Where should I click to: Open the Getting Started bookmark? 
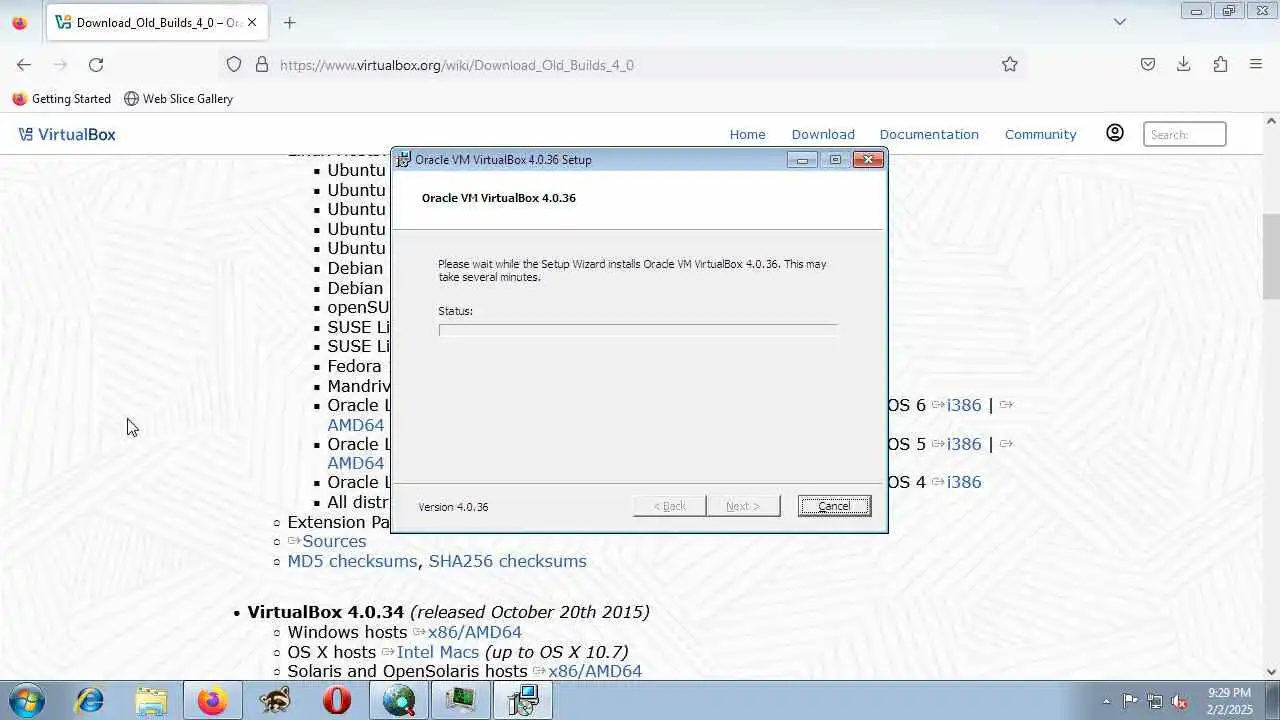(x=62, y=99)
